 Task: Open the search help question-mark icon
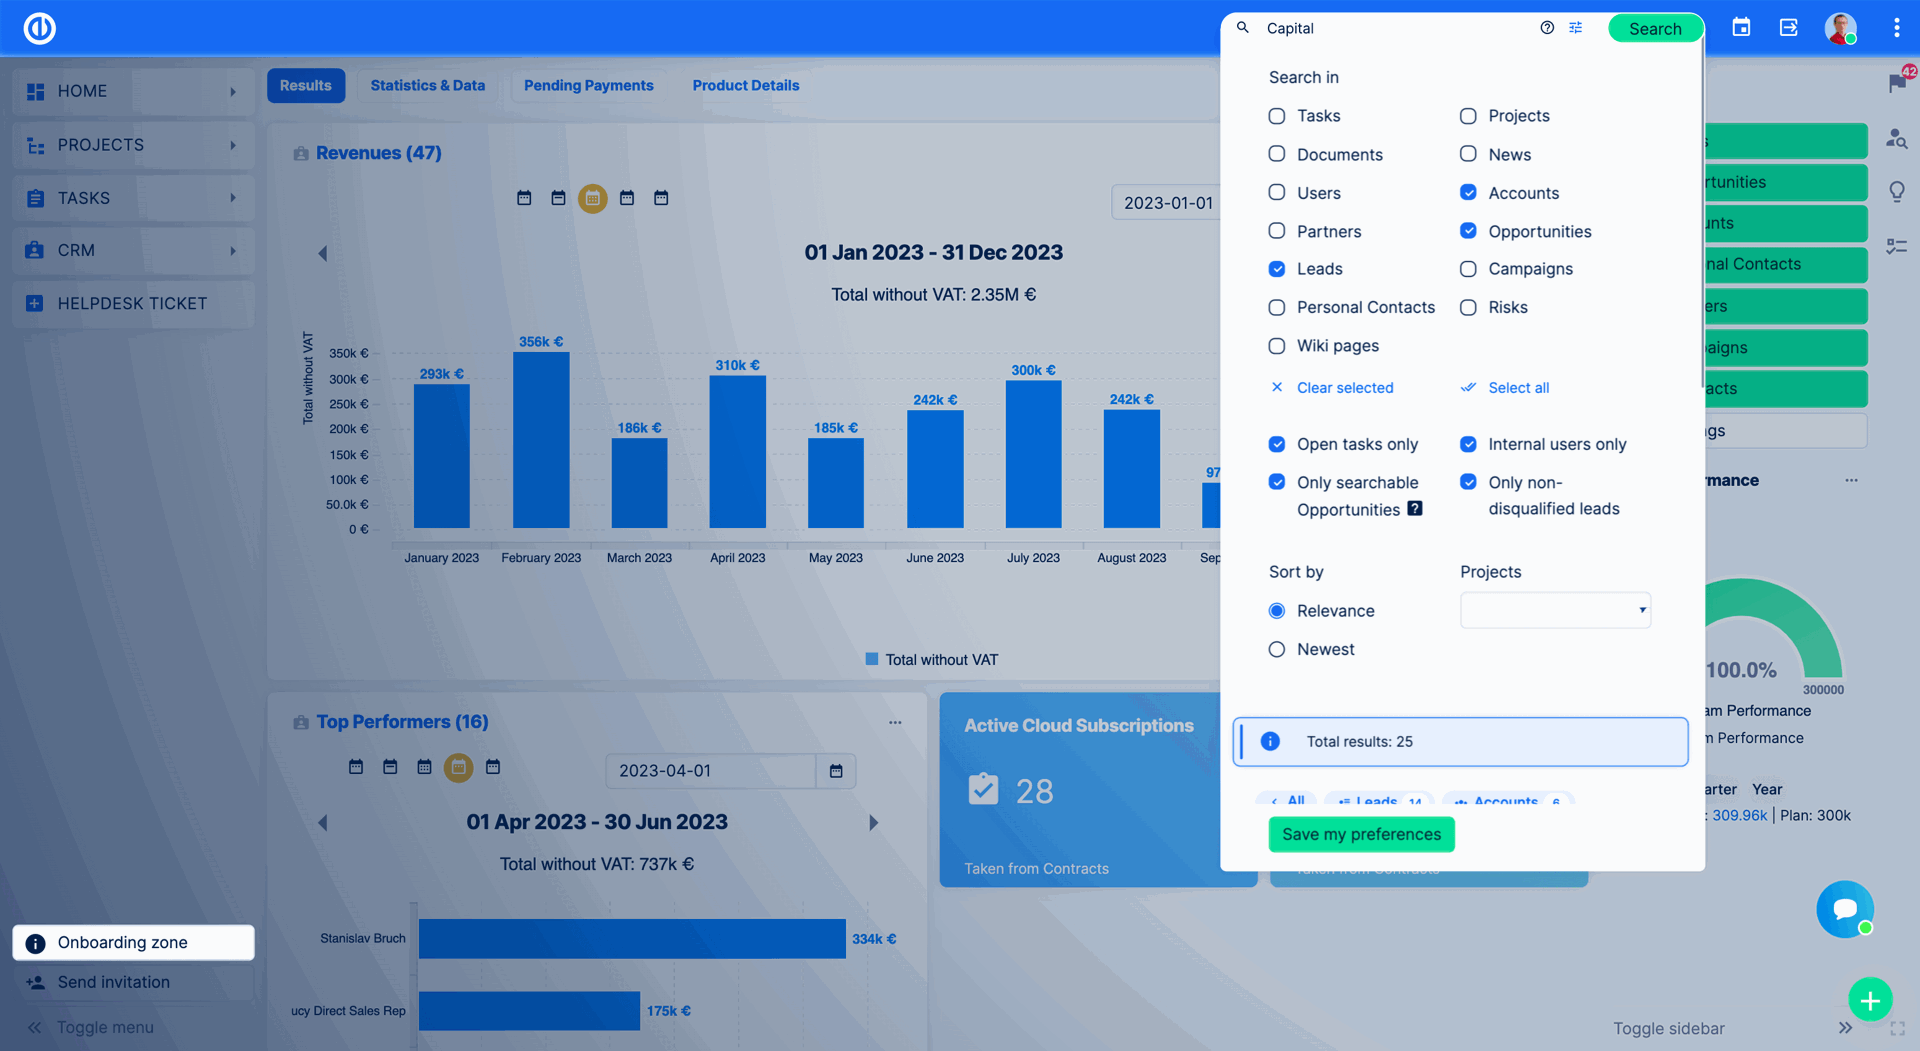pyautogui.click(x=1547, y=28)
